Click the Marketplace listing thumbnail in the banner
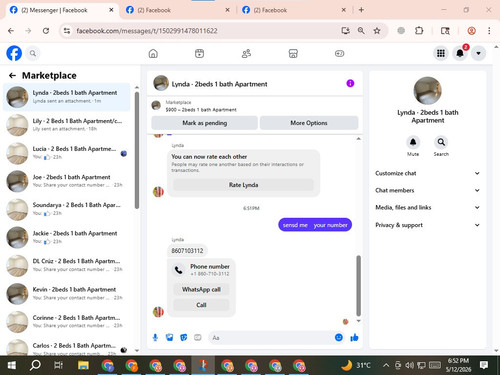 [x=156, y=106]
